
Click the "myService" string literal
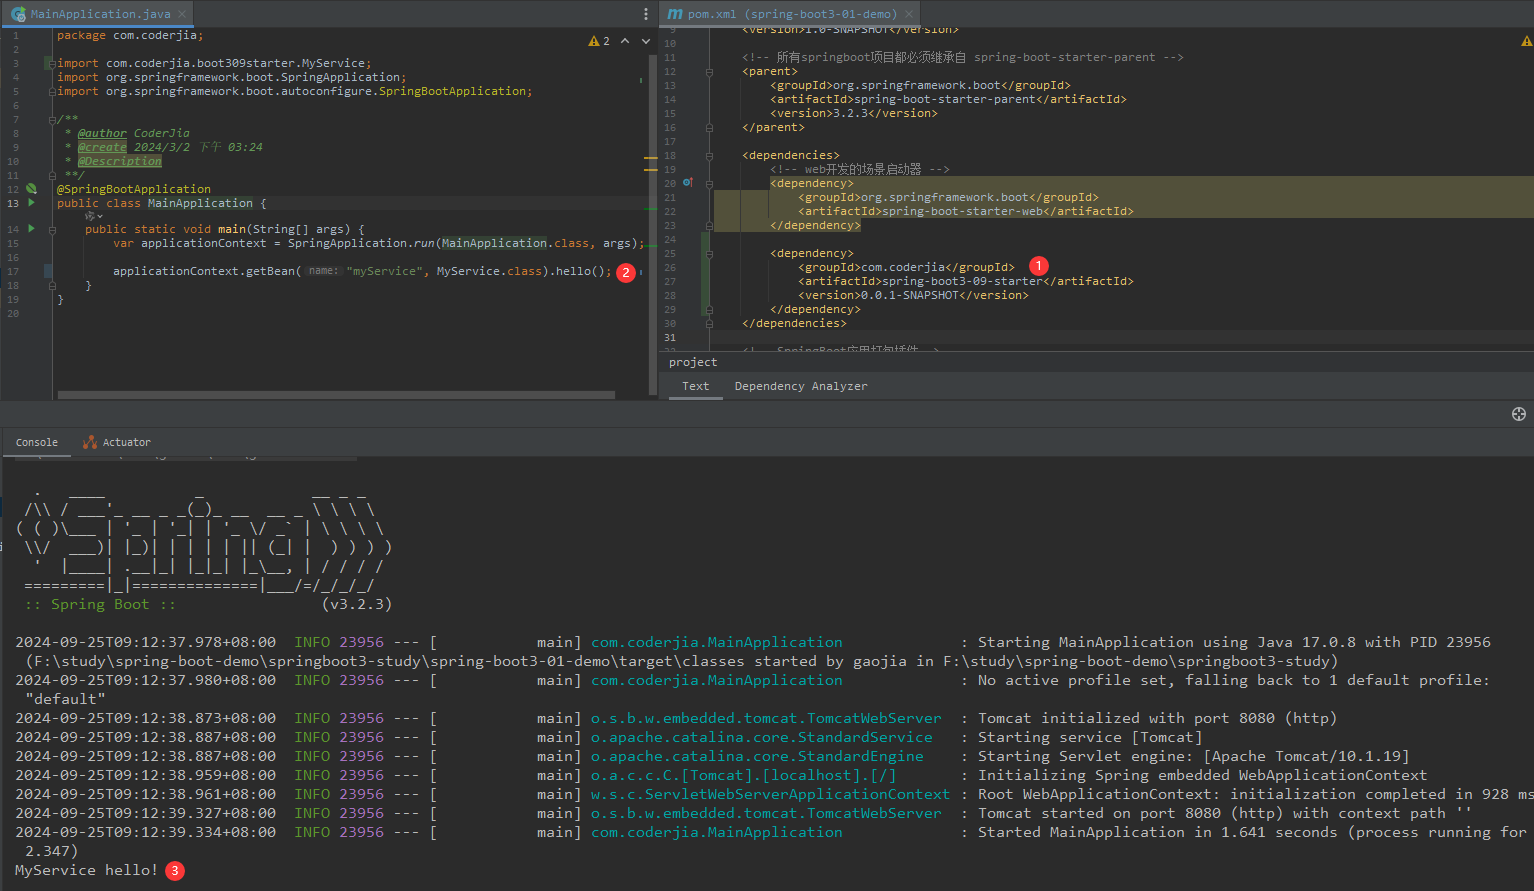point(384,271)
